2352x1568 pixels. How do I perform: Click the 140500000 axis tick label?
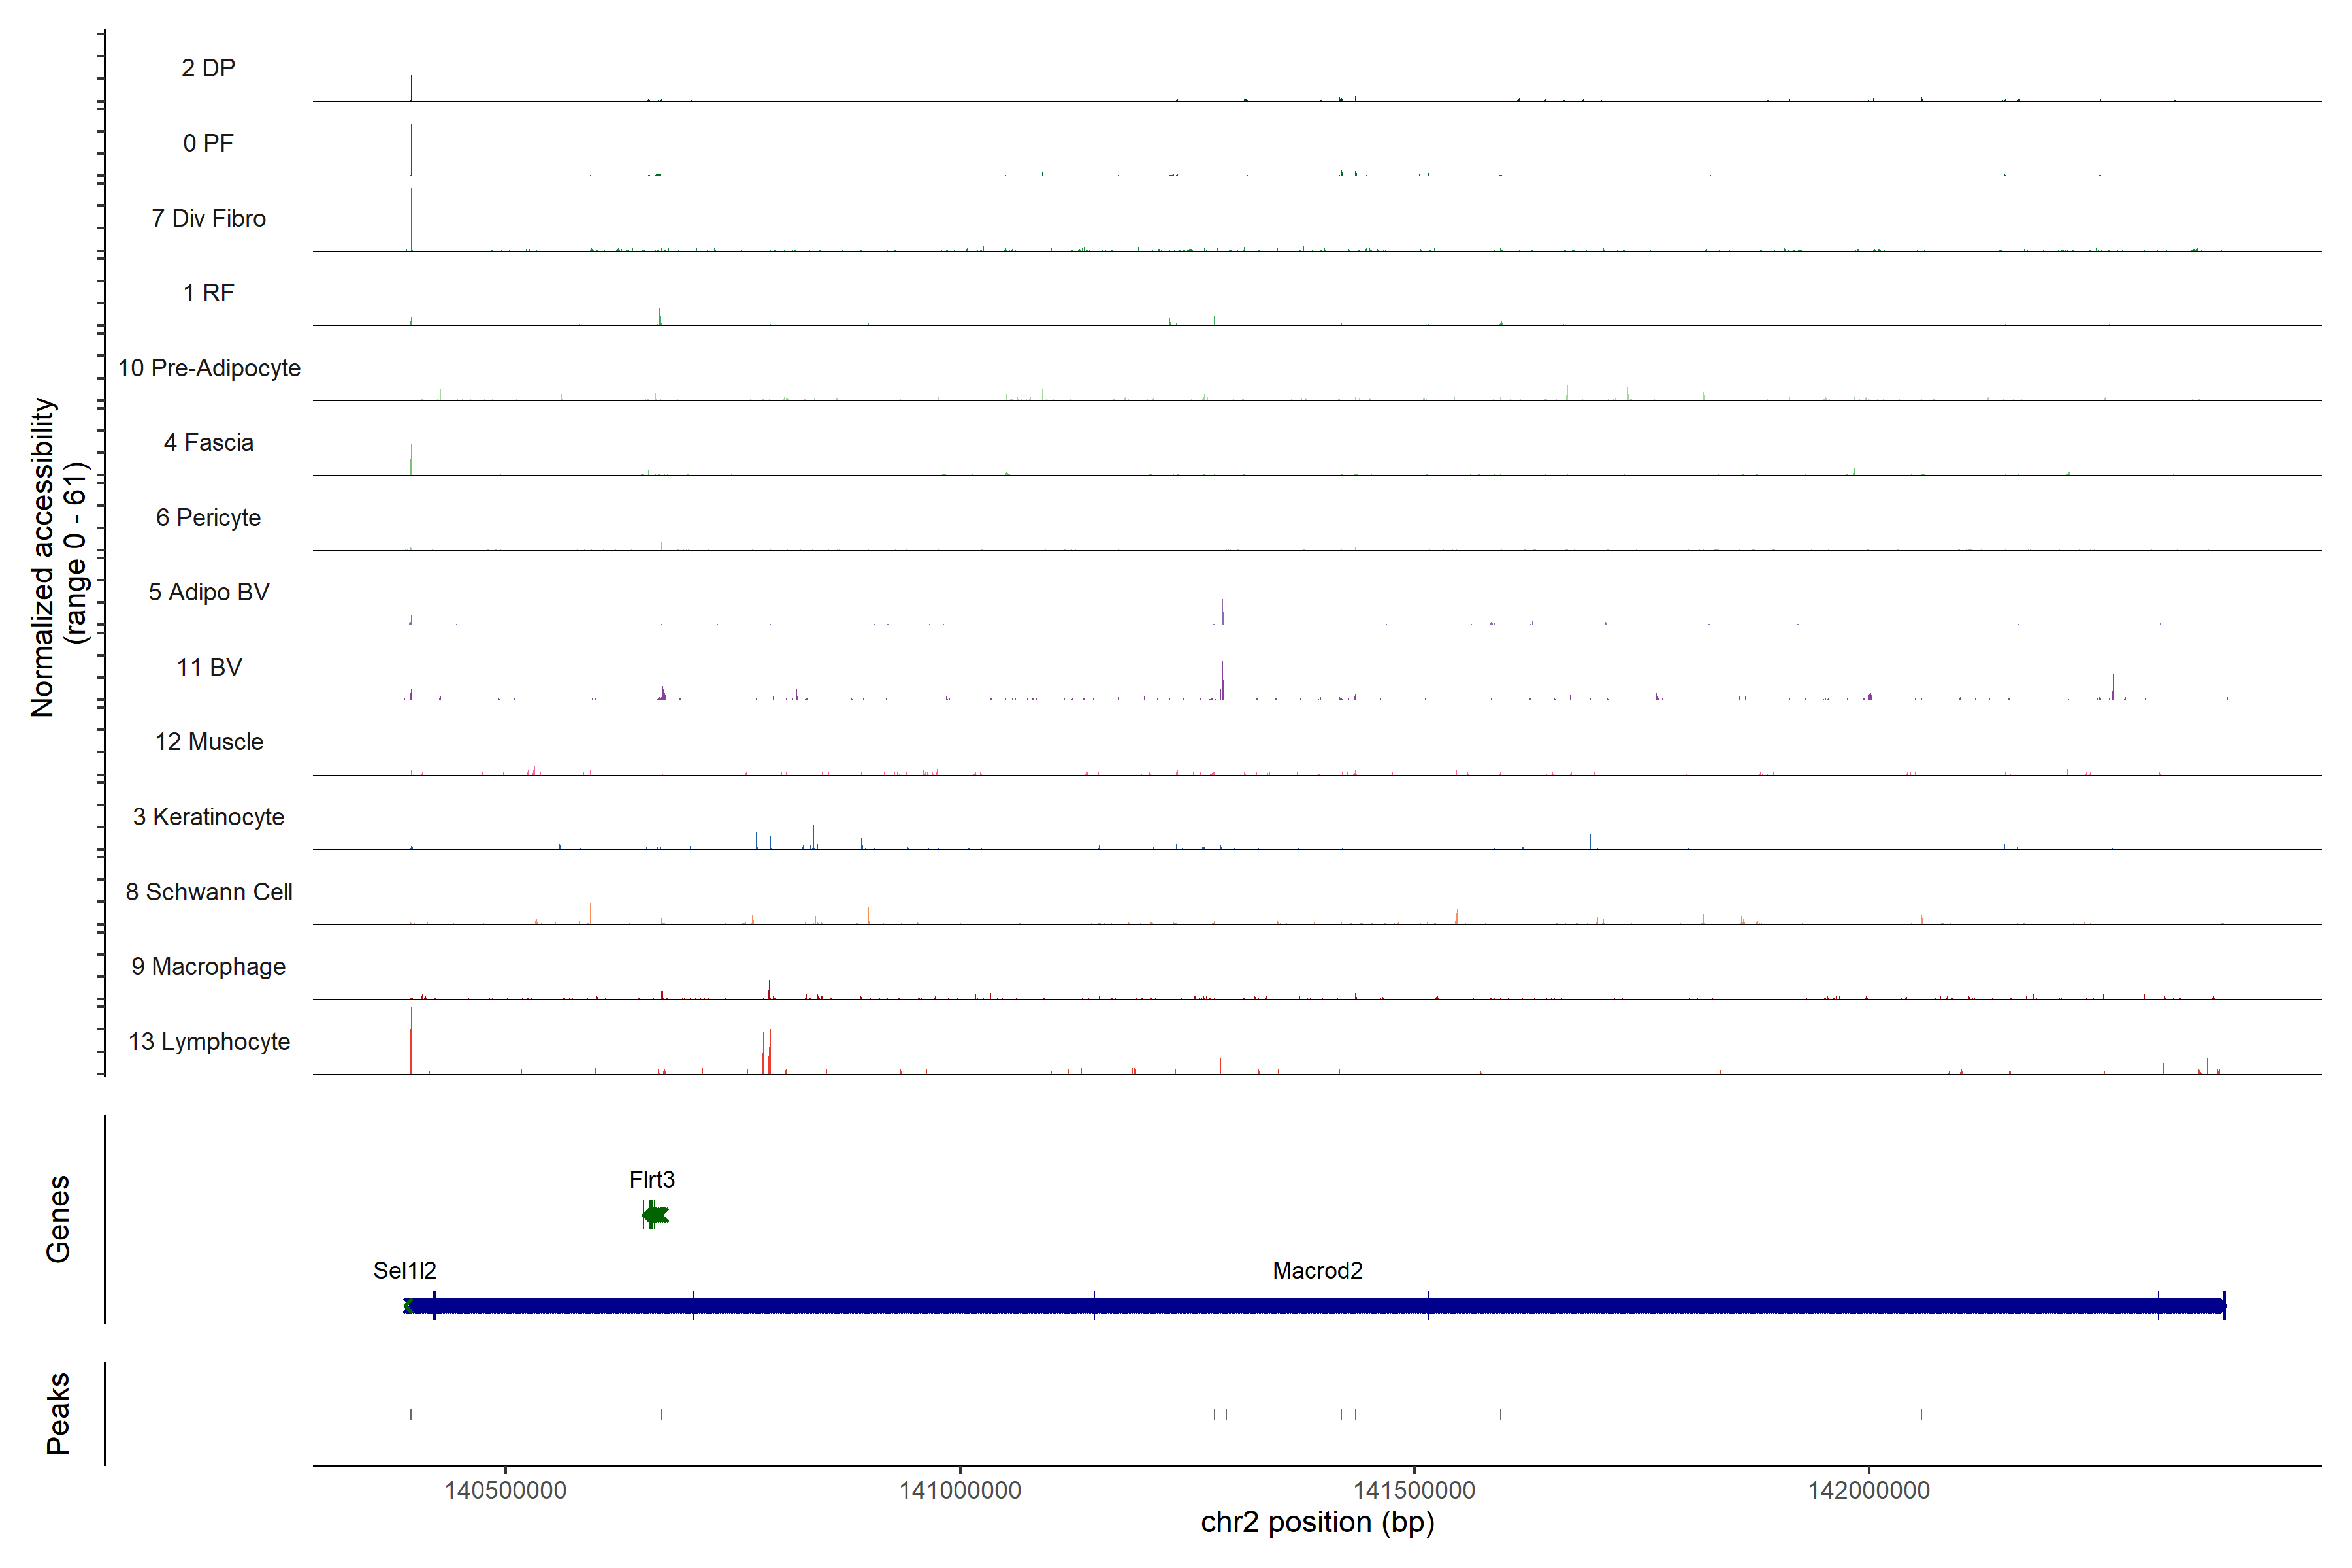click(505, 1490)
